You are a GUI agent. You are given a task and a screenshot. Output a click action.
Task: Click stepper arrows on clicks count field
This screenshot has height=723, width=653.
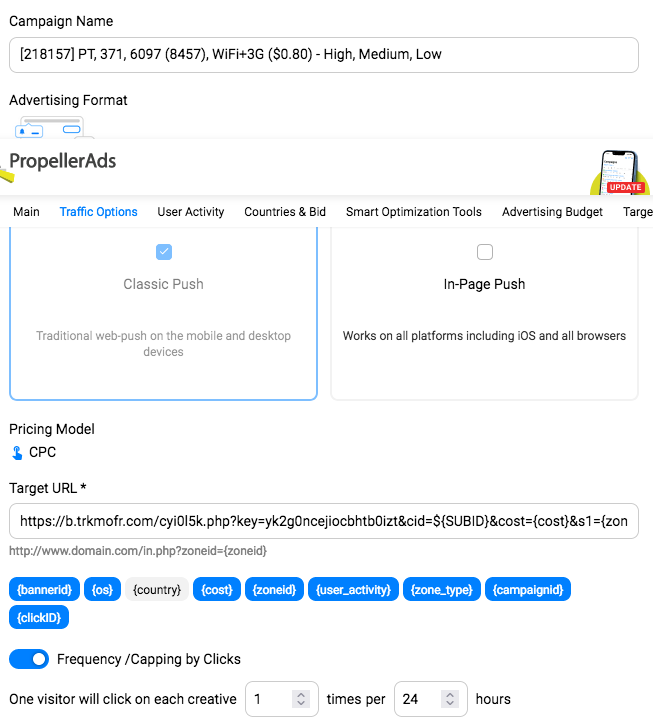pos(301,699)
